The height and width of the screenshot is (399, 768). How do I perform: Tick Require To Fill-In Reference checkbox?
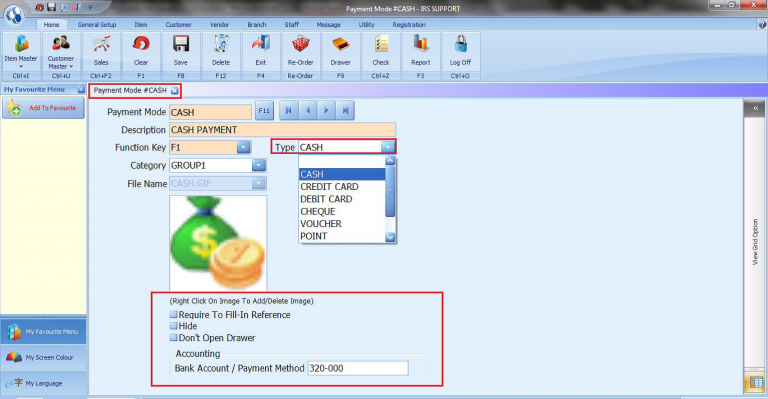[x=173, y=314]
